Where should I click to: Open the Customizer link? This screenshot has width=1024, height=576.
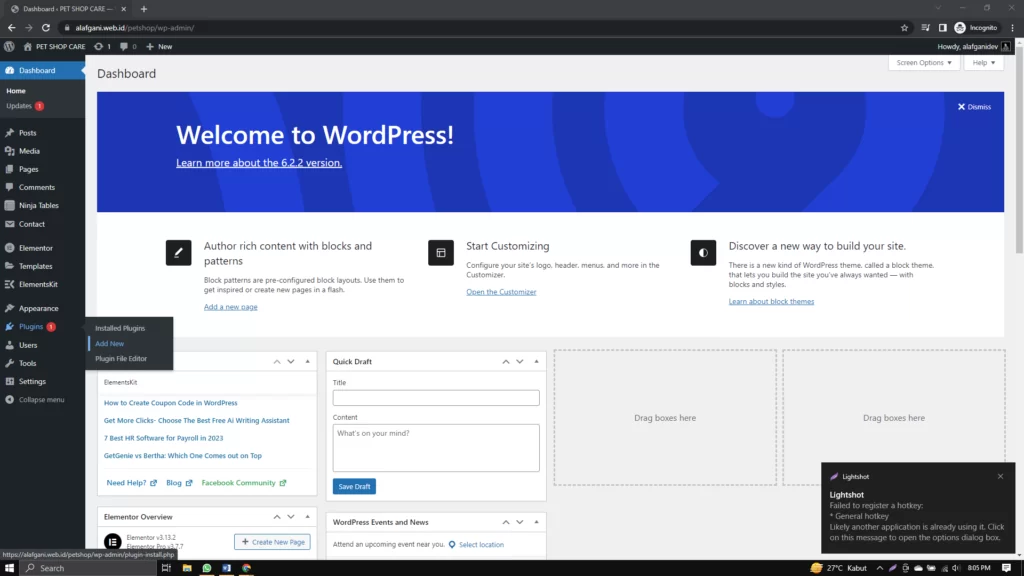point(501,292)
